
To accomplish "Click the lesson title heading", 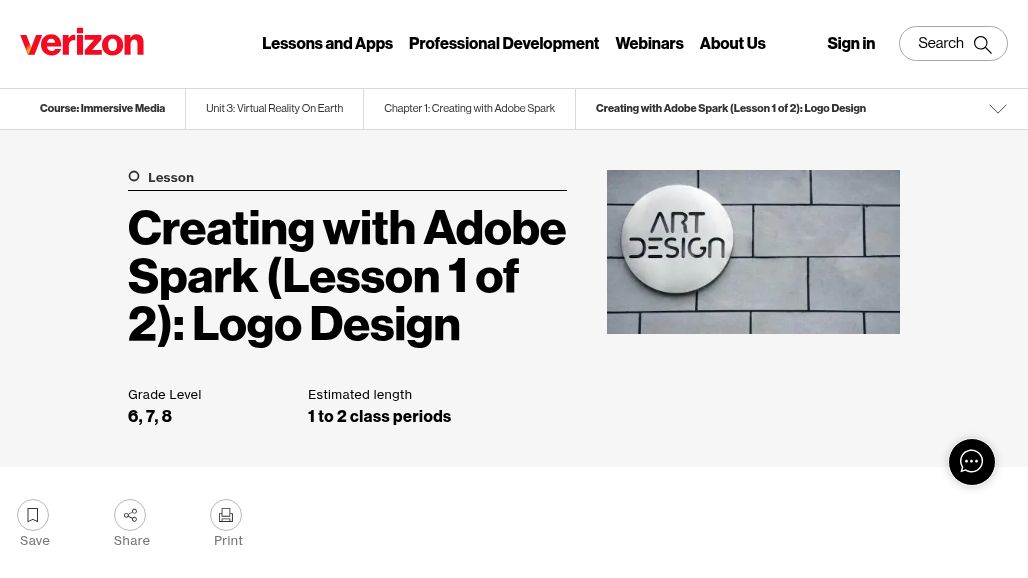I will point(347,276).
